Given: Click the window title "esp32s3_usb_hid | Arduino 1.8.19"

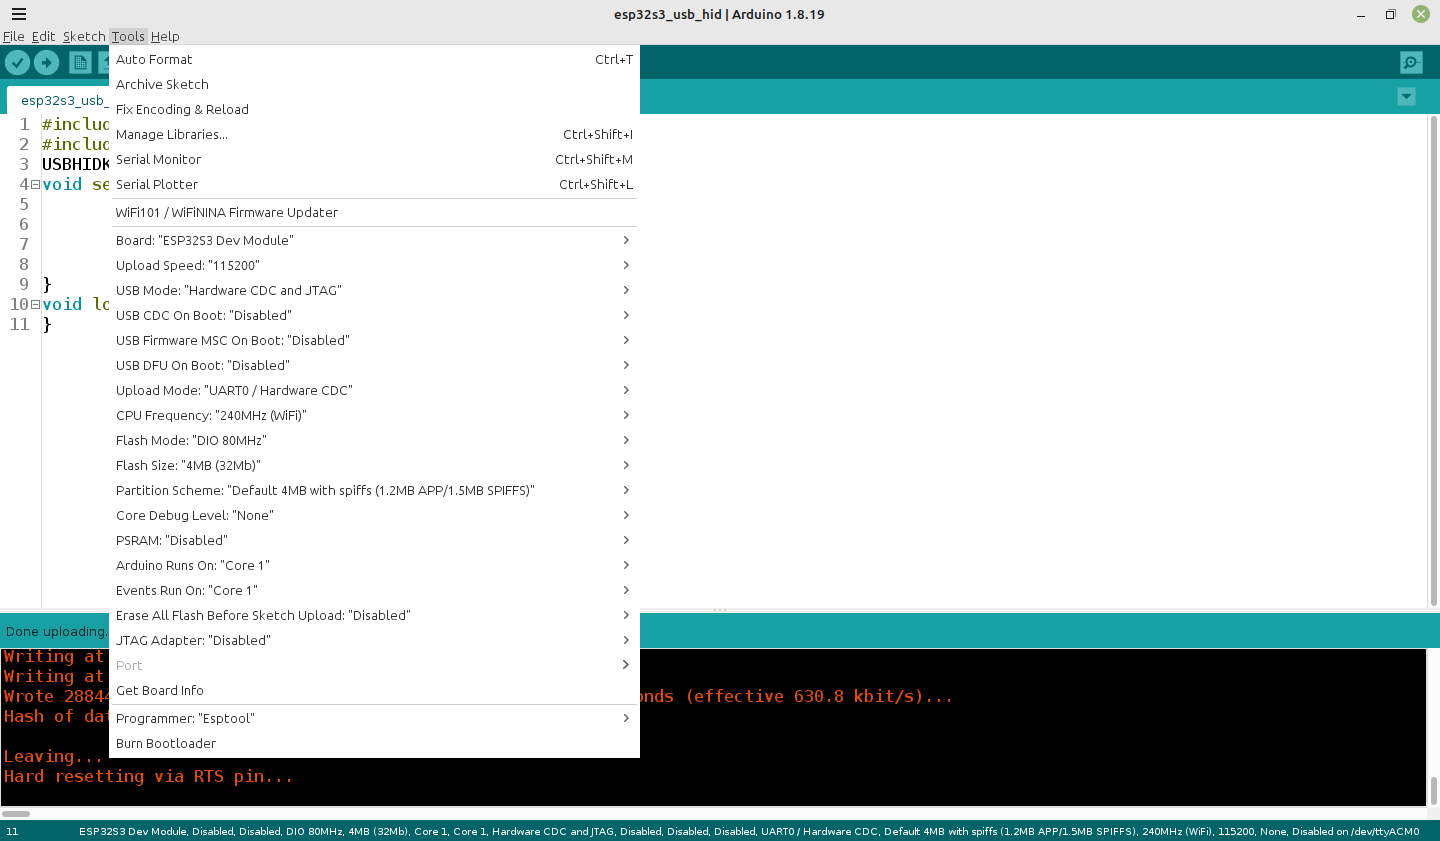Looking at the screenshot, I should (x=719, y=14).
